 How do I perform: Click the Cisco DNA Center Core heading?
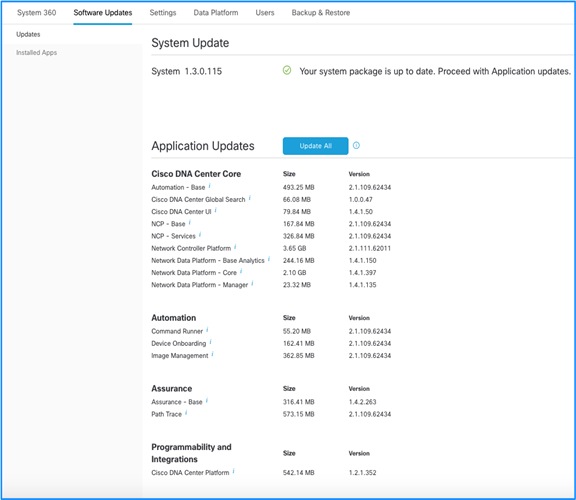pyautogui.click(x=196, y=174)
